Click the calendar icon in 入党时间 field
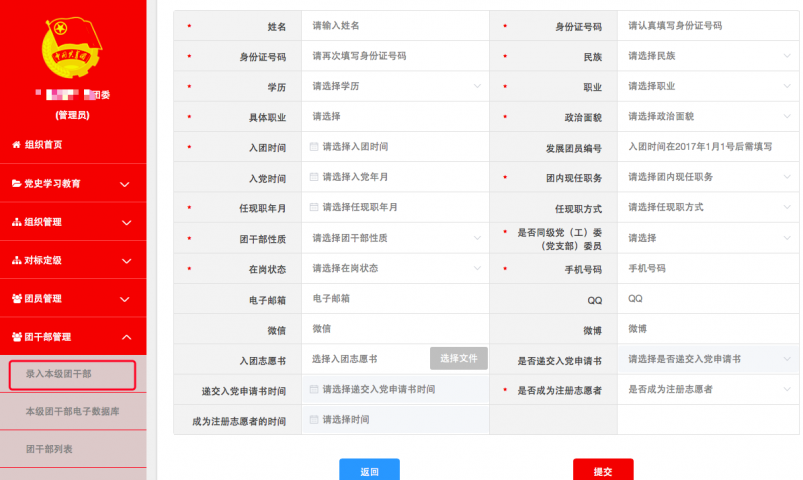Viewport: 803px width, 480px height. point(314,178)
